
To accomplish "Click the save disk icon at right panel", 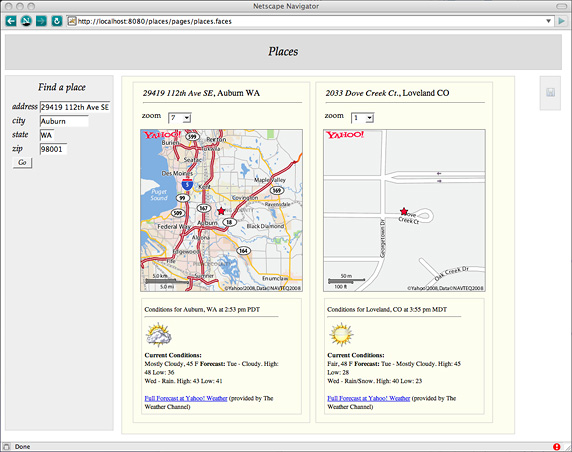I will coord(550,93).
